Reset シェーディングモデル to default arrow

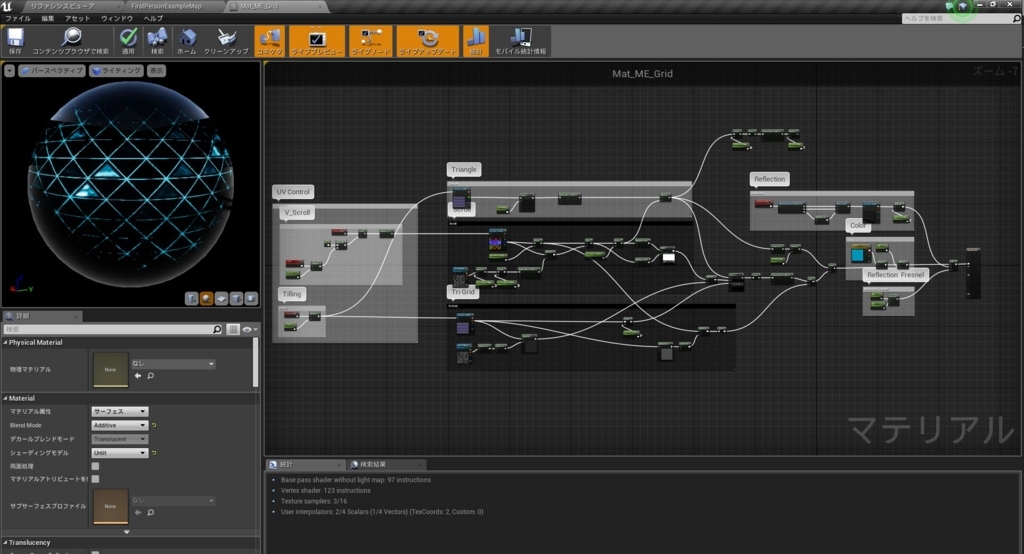point(154,453)
